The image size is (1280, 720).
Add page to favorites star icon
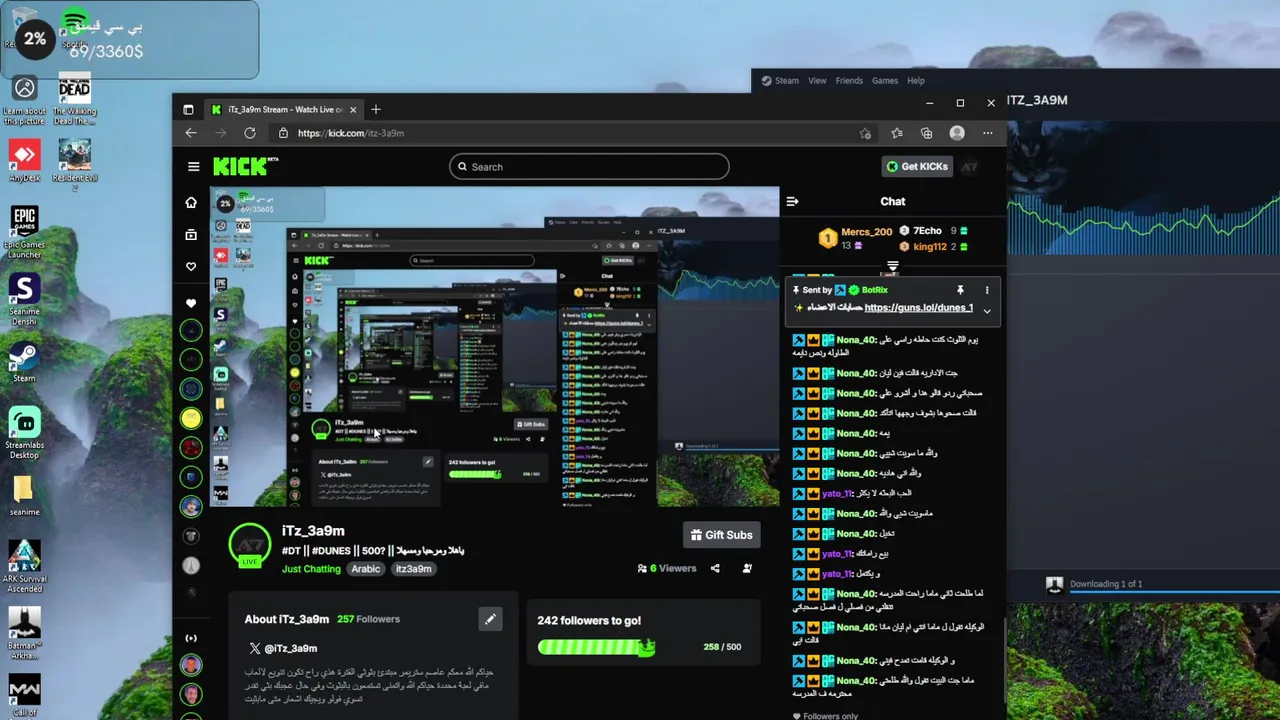(865, 133)
